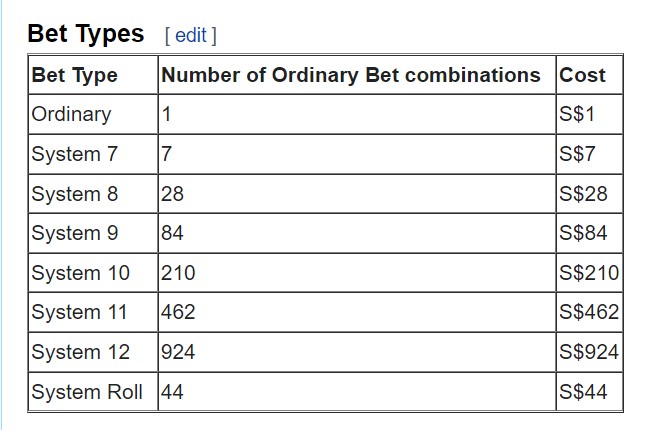Click the Bet Types section heading

[x=86, y=34]
